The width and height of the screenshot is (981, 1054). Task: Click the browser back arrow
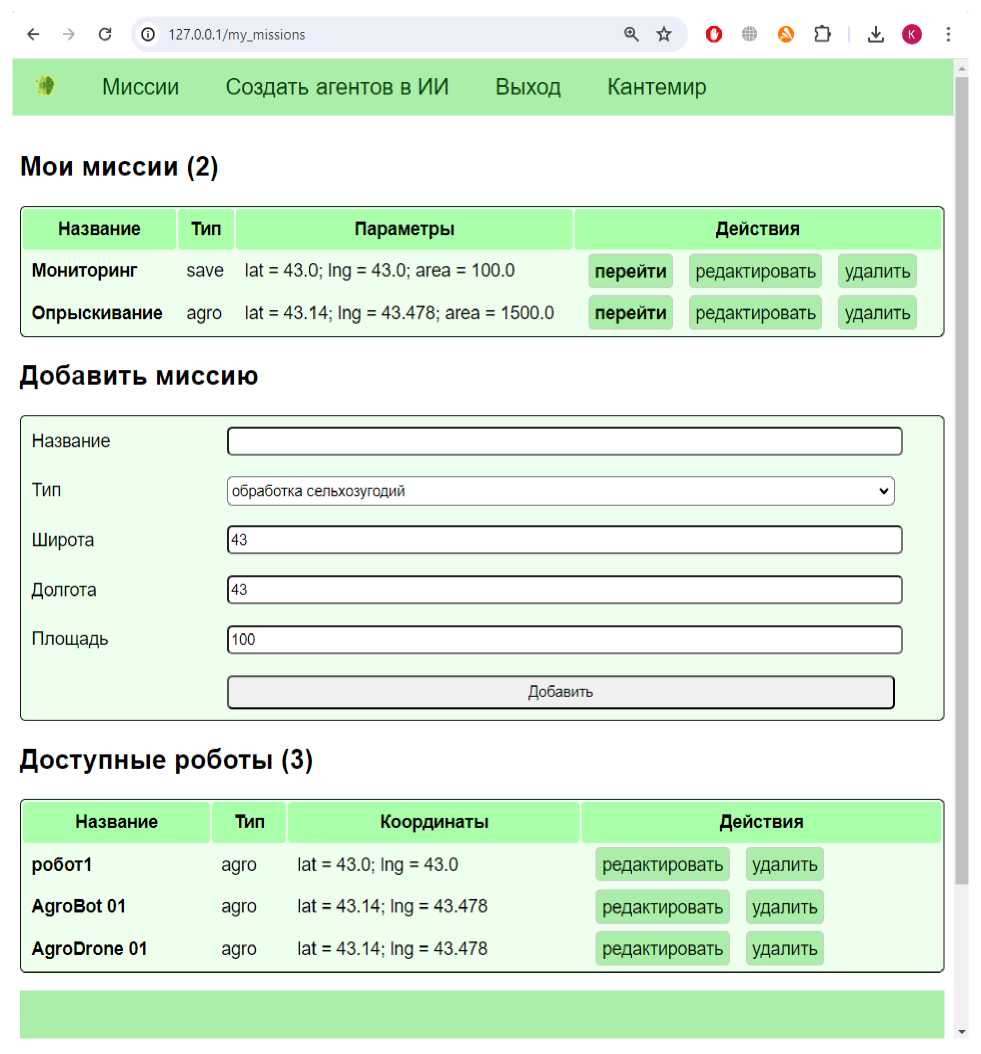point(33,34)
